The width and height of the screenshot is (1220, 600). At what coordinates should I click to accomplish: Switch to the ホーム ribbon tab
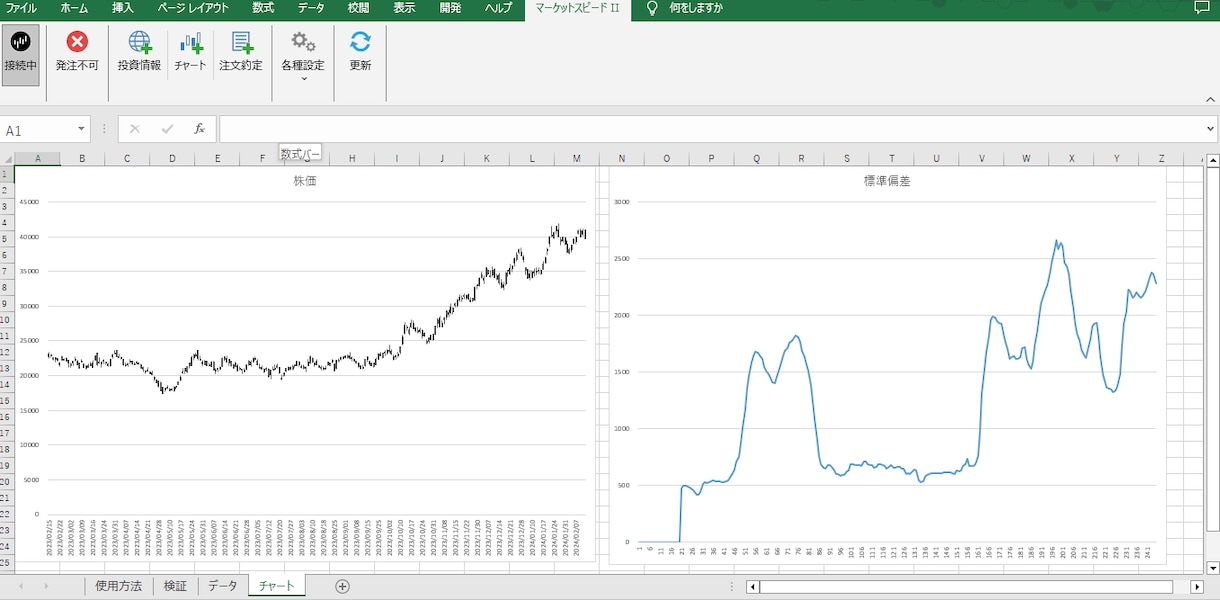point(74,8)
